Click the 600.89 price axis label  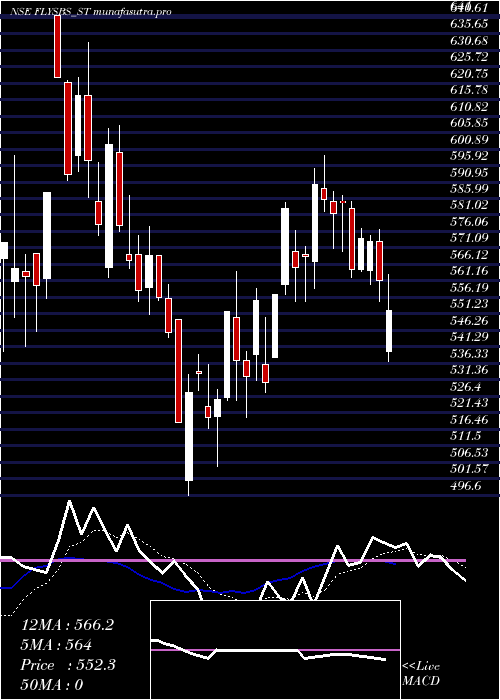click(470, 139)
